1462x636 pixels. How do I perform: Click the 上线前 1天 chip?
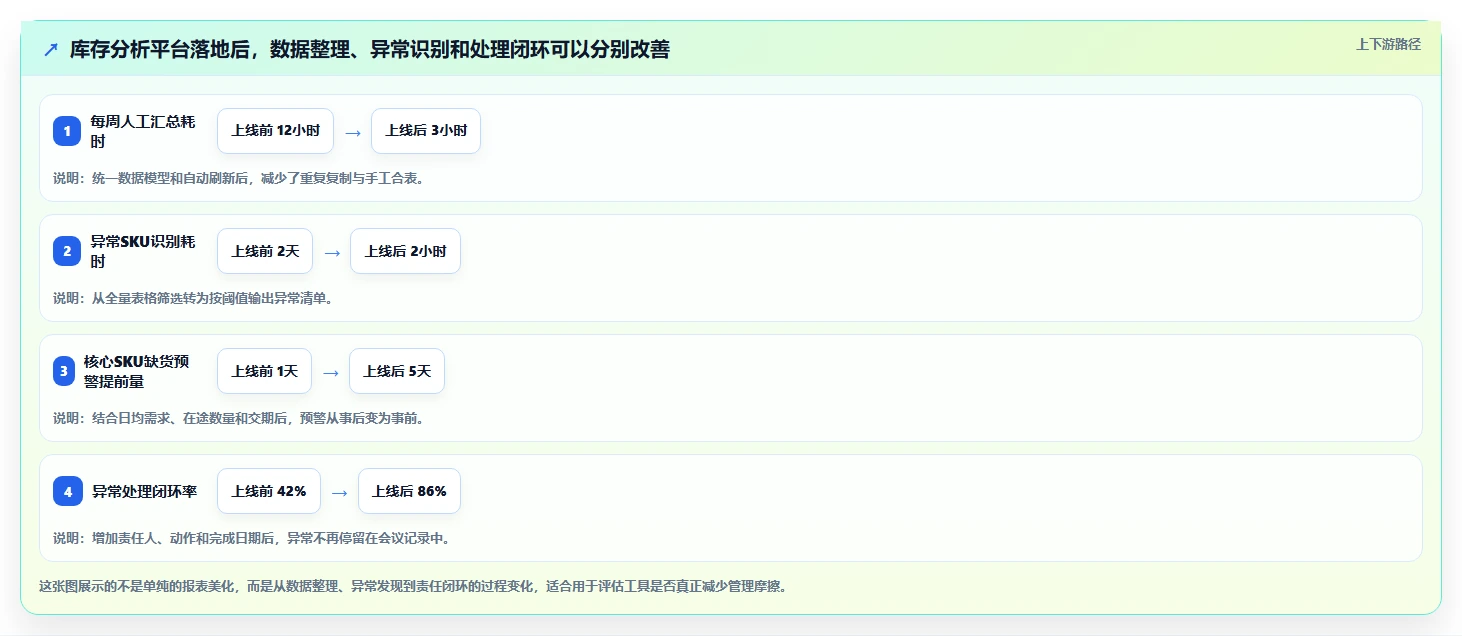tap(264, 371)
